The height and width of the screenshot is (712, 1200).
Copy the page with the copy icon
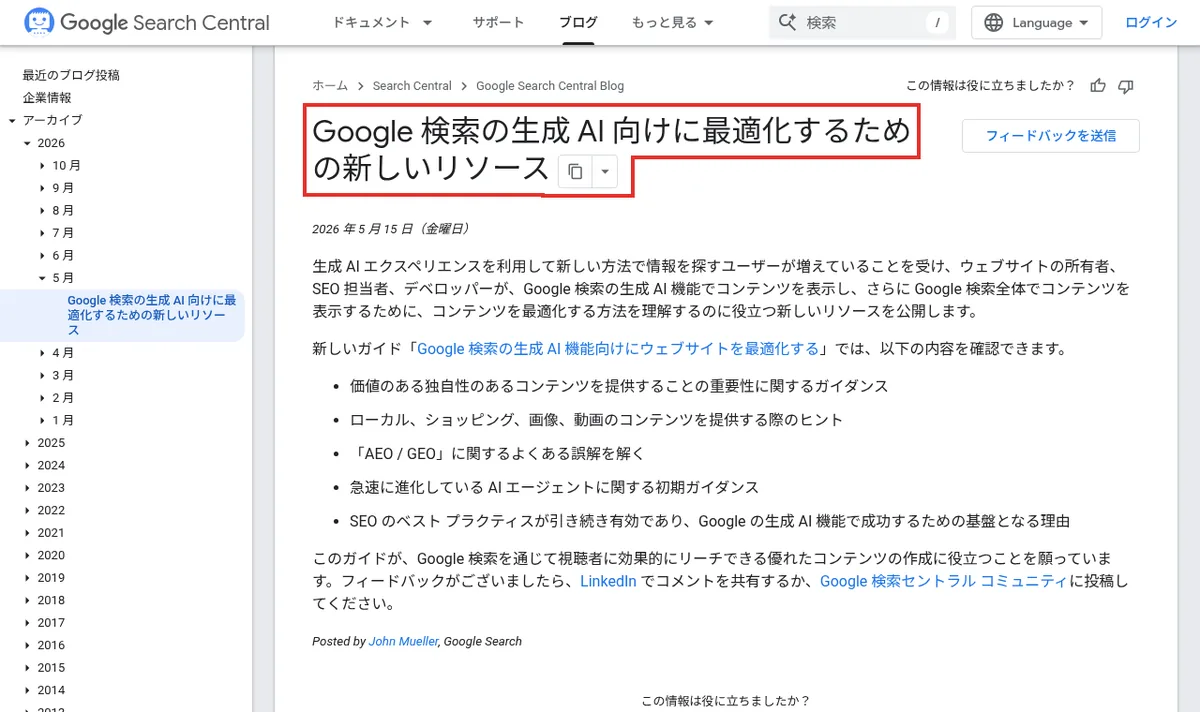click(575, 172)
